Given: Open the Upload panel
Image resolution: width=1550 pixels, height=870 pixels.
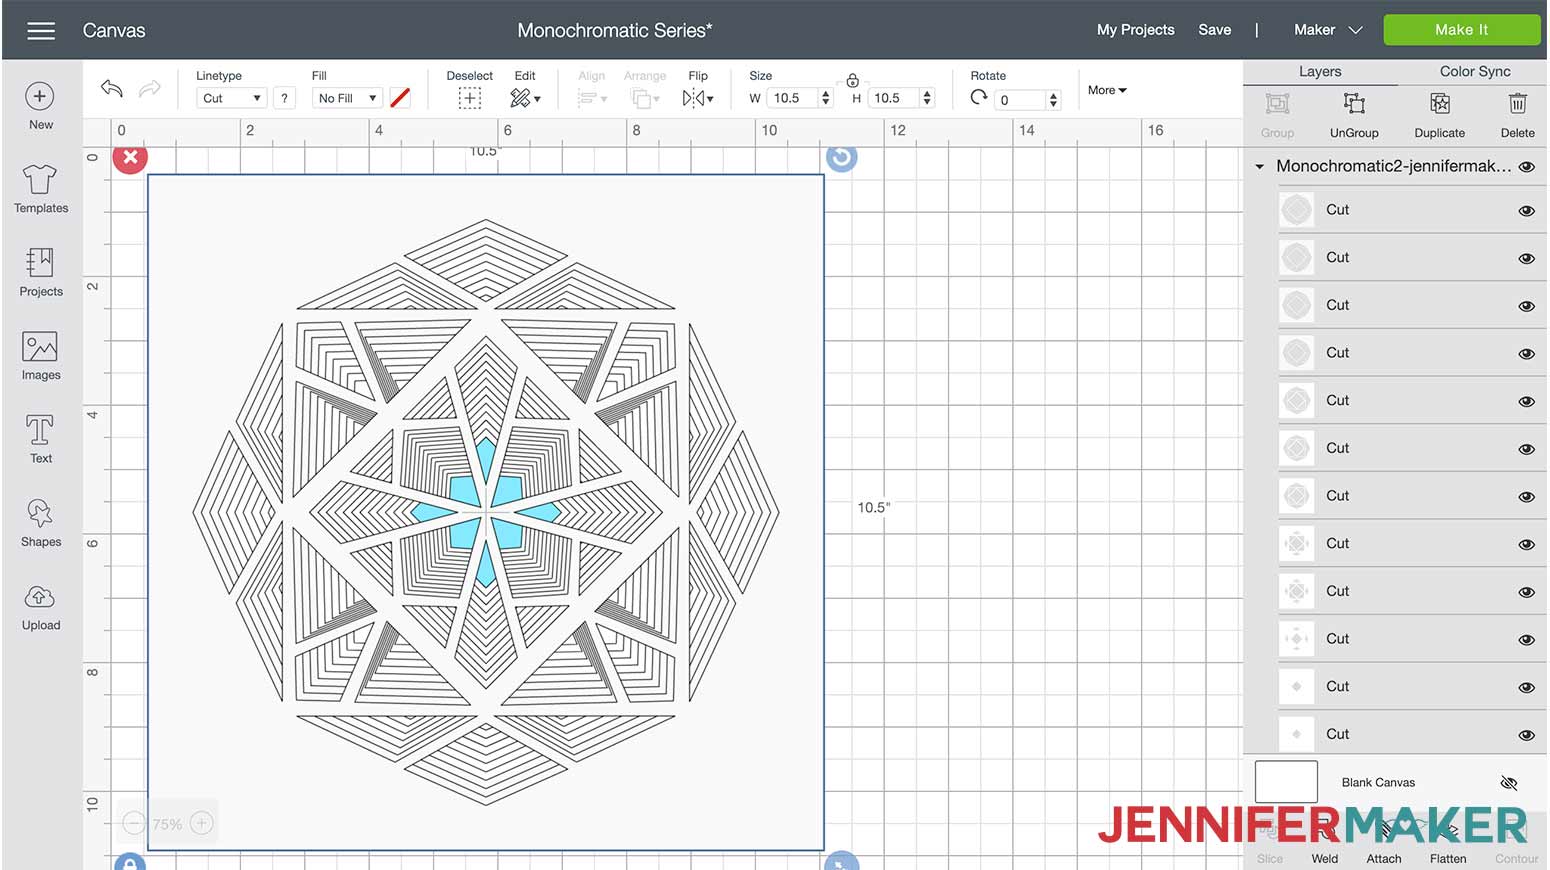Looking at the screenshot, I should pyautogui.click(x=41, y=606).
